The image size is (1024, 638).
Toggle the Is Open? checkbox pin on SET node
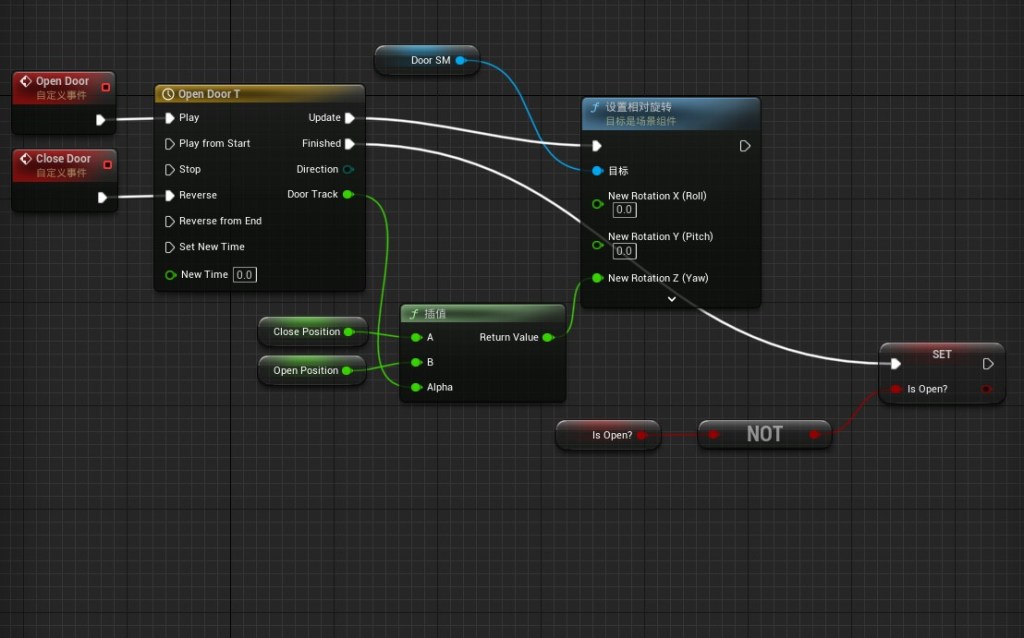pyautogui.click(x=896, y=389)
